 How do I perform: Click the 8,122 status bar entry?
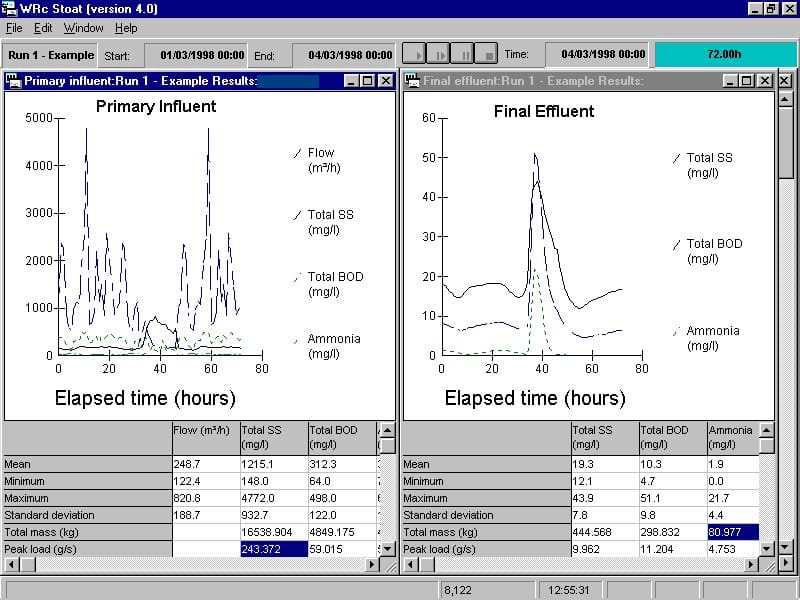coord(487,590)
